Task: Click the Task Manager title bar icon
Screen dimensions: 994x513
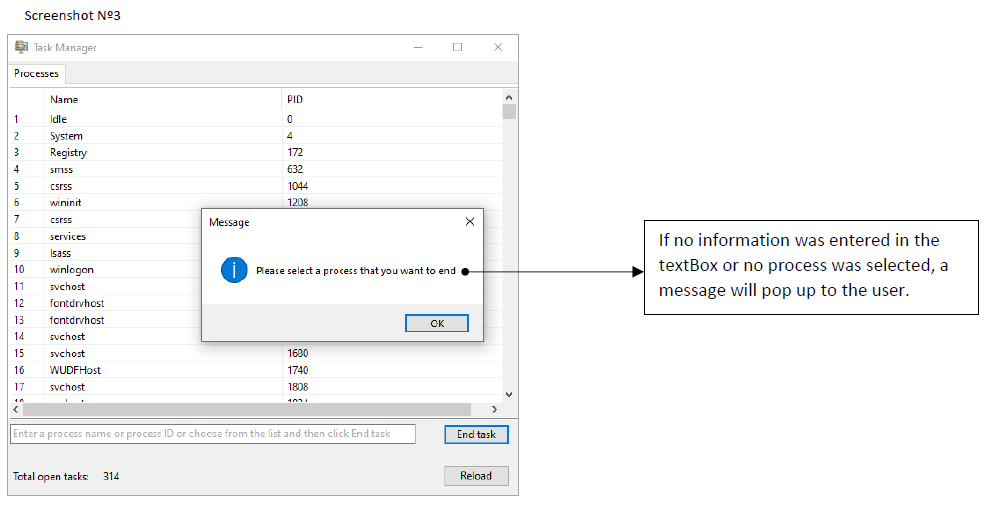Action: (22, 47)
